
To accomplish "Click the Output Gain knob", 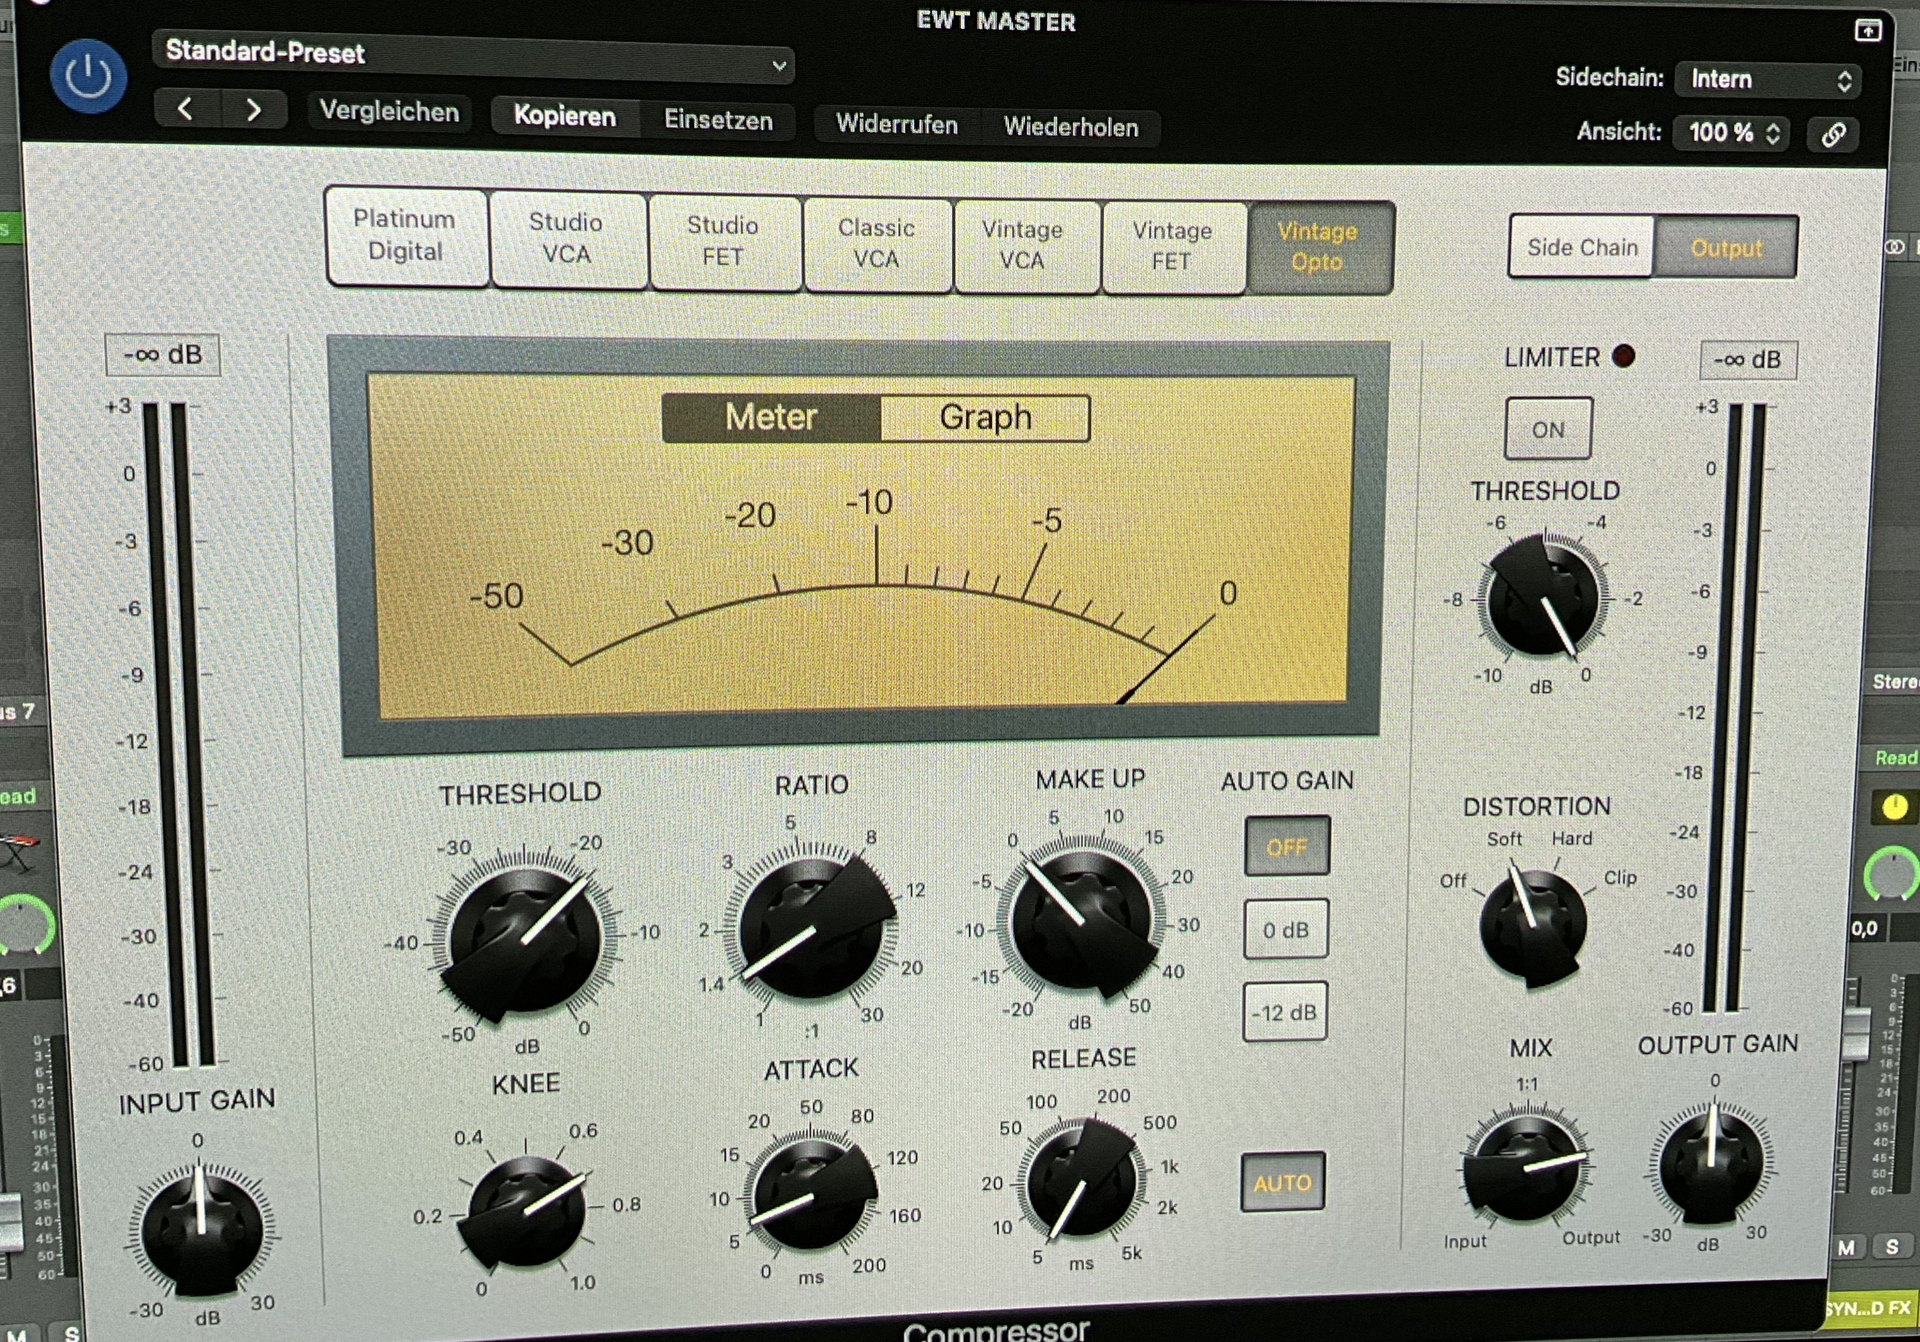I will click(1711, 1163).
